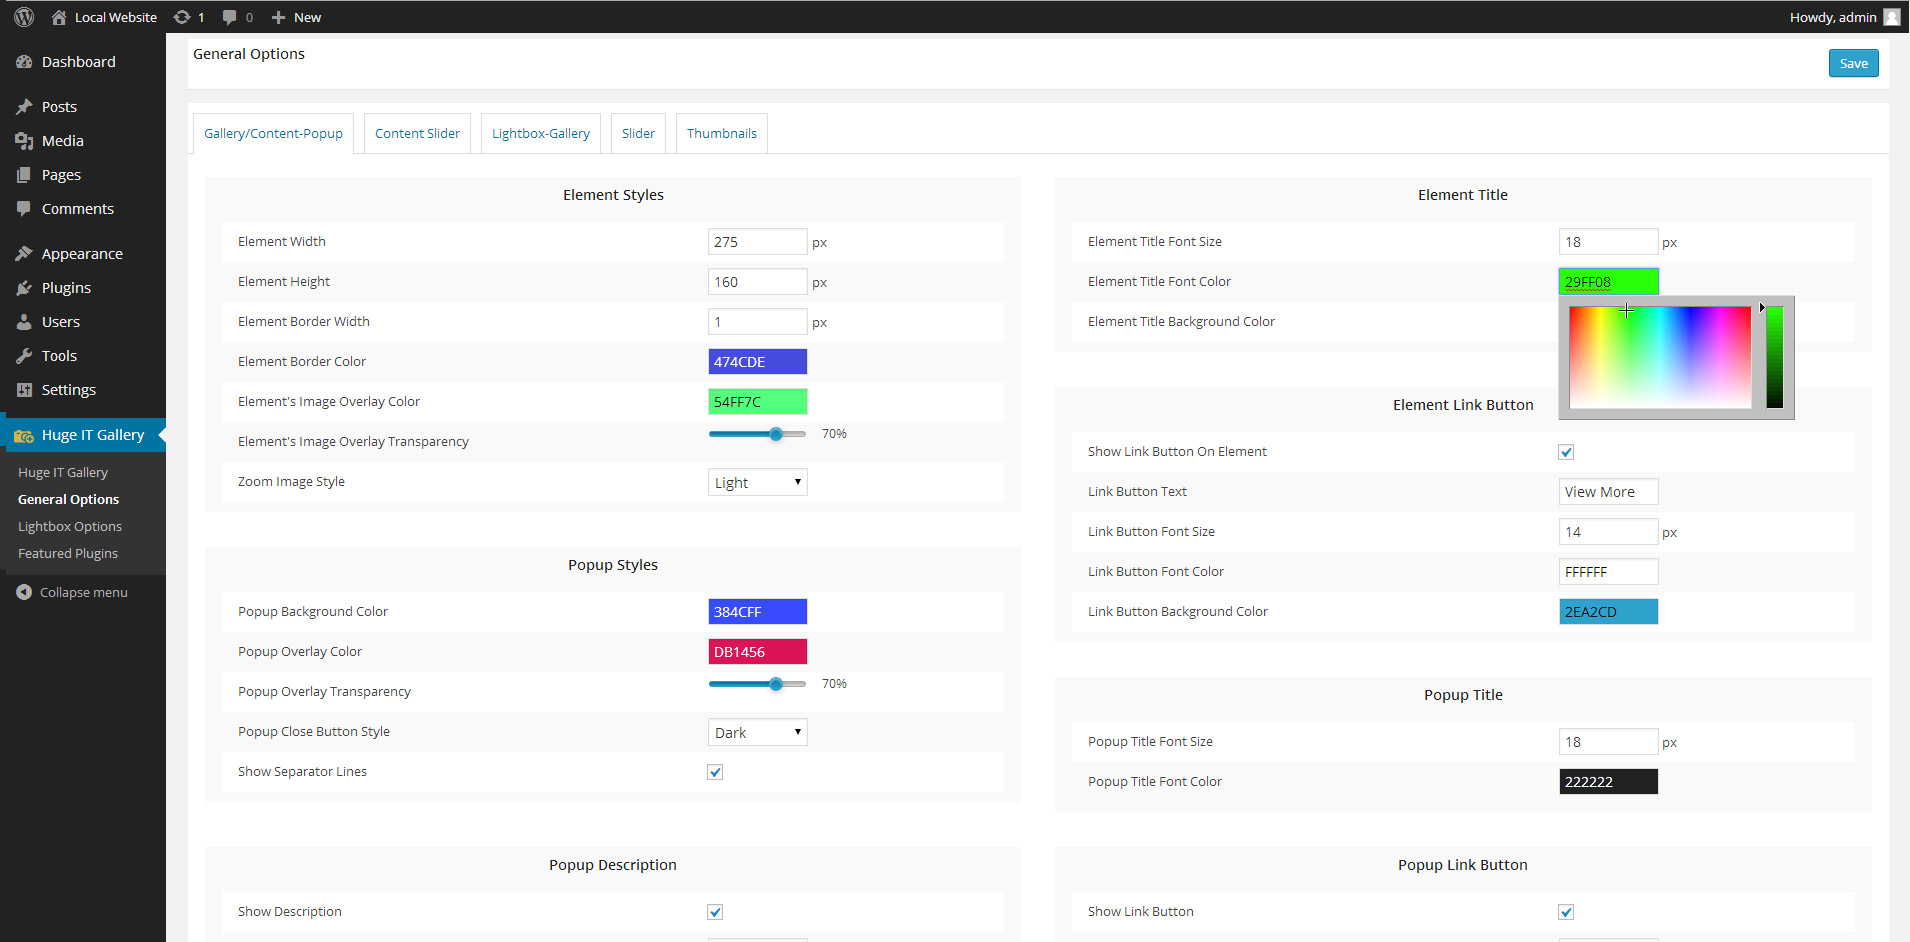
Task: Switch to Lightbox-Gallery tab
Action: pos(541,133)
